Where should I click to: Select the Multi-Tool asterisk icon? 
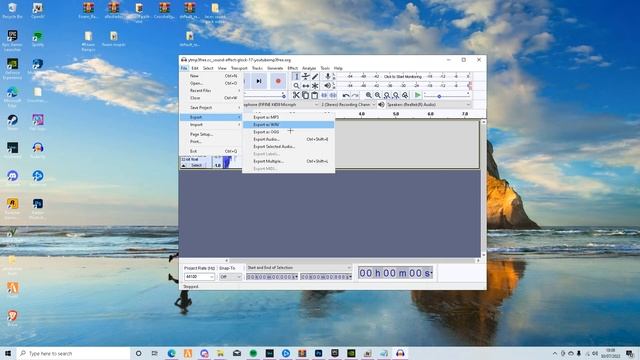[315, 86]
